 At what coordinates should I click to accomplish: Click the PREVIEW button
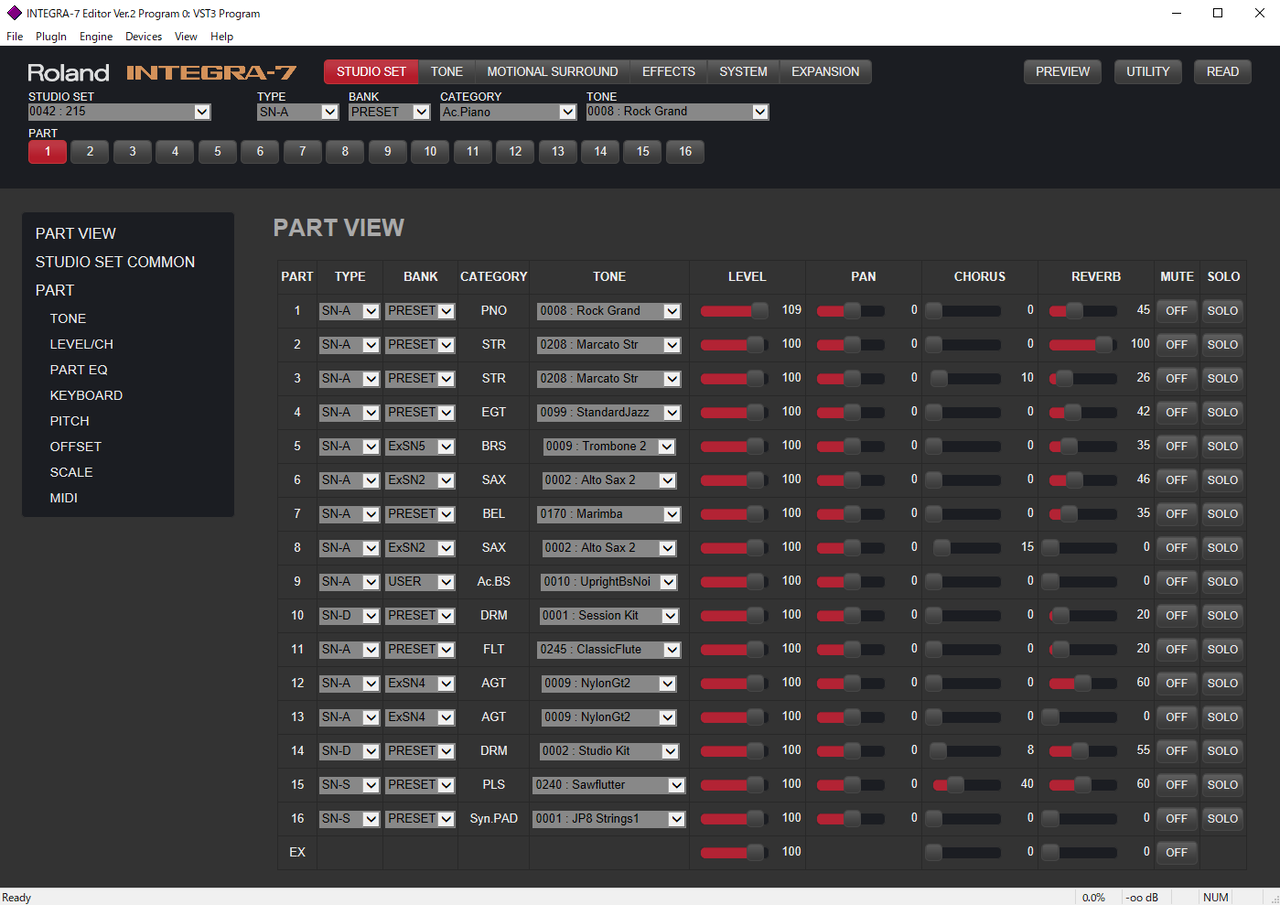[x=1062, y=72]
